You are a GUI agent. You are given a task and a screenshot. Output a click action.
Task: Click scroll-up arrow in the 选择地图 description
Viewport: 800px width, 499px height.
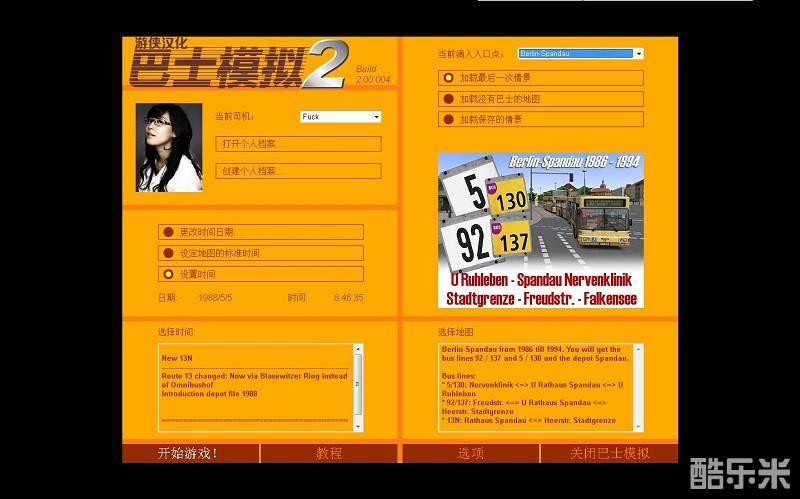pyautogui.click(x=638, y=350)
